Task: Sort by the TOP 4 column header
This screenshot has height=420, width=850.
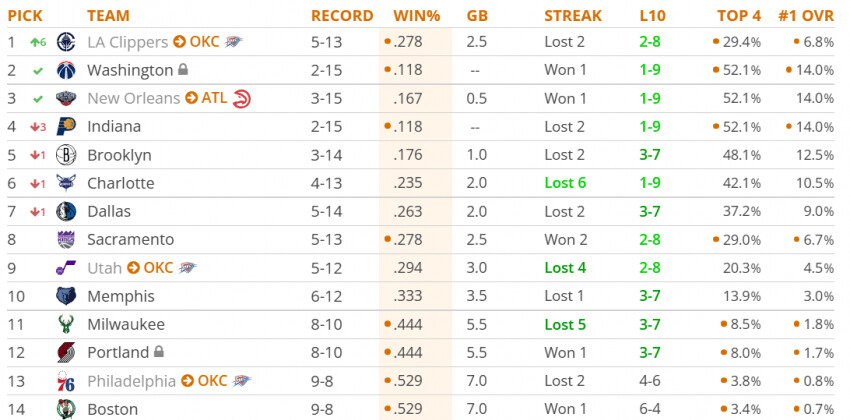Action: [x=739, y=16]
